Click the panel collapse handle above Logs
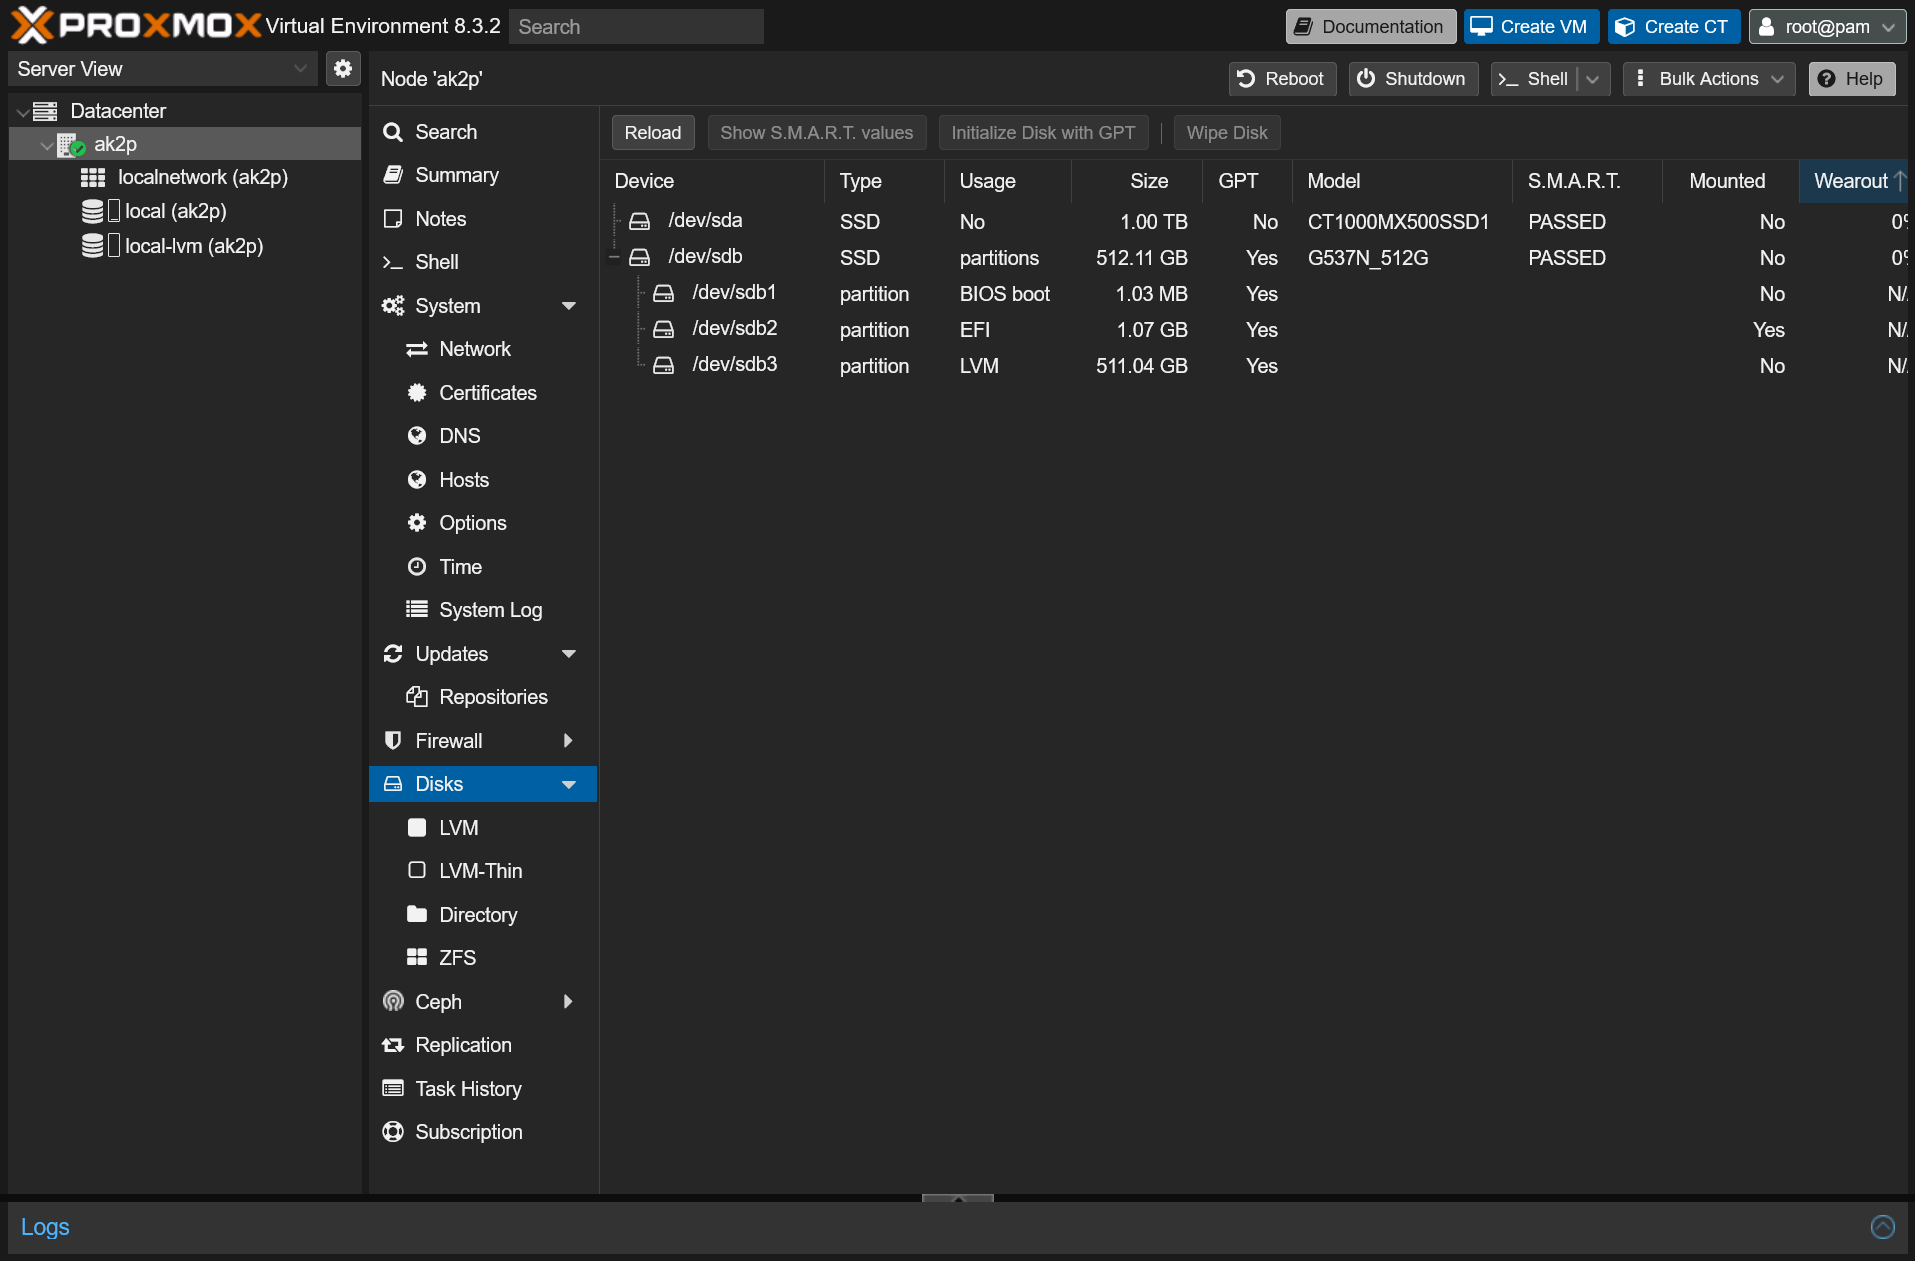 958,1198
